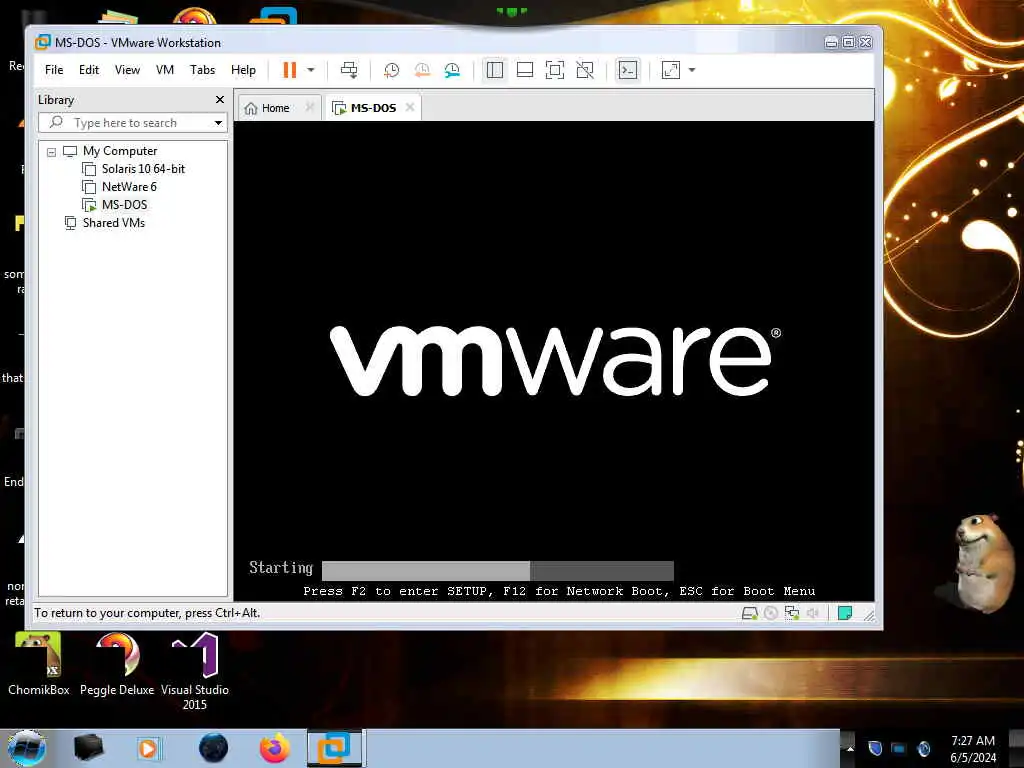Enter full screen mode icon
The height and width of the screenshot is (768, 1024).
point(554,70)
